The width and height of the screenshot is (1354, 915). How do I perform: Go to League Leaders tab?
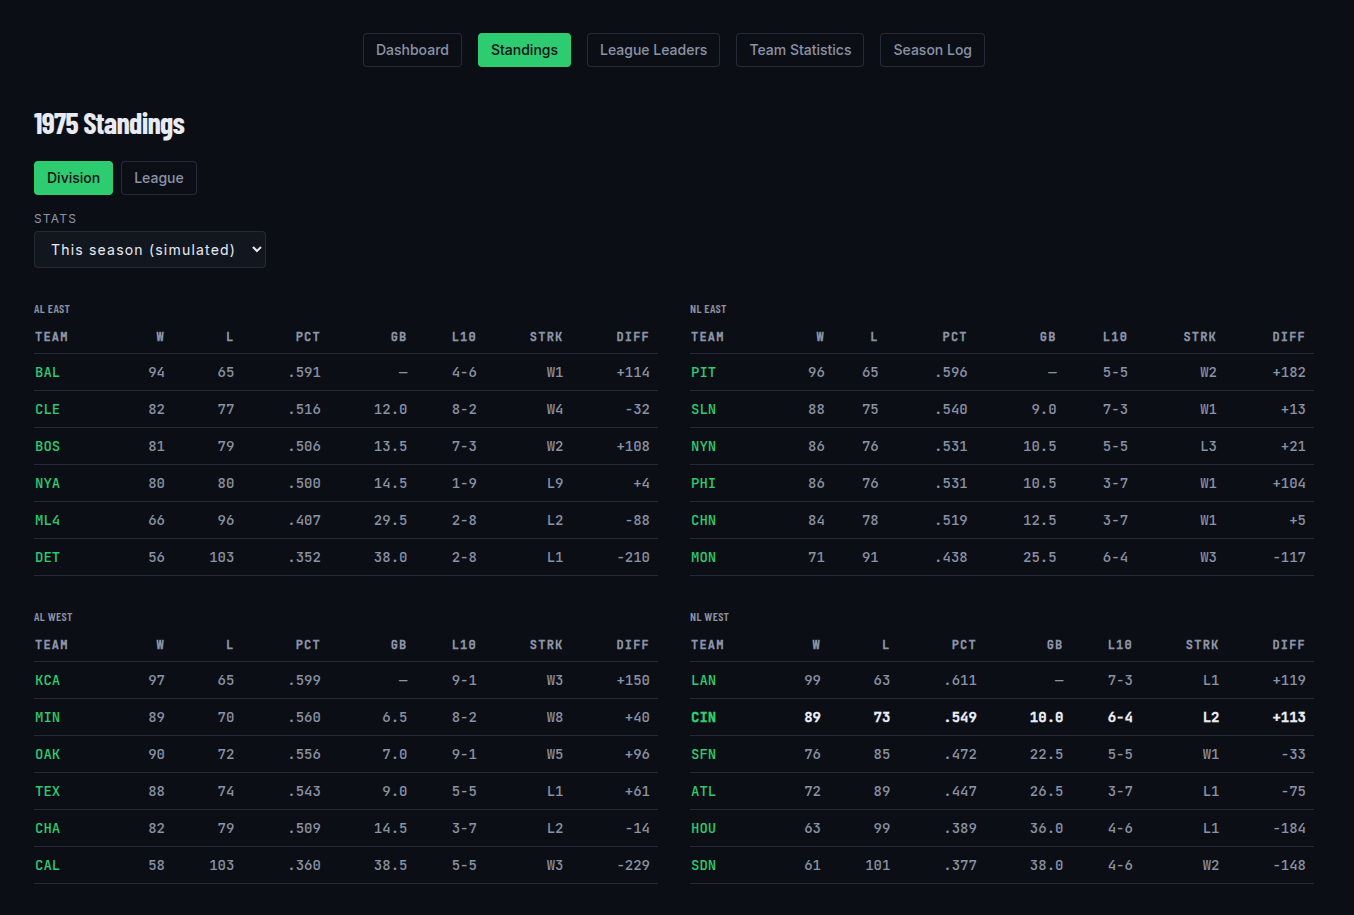[653, 50]
